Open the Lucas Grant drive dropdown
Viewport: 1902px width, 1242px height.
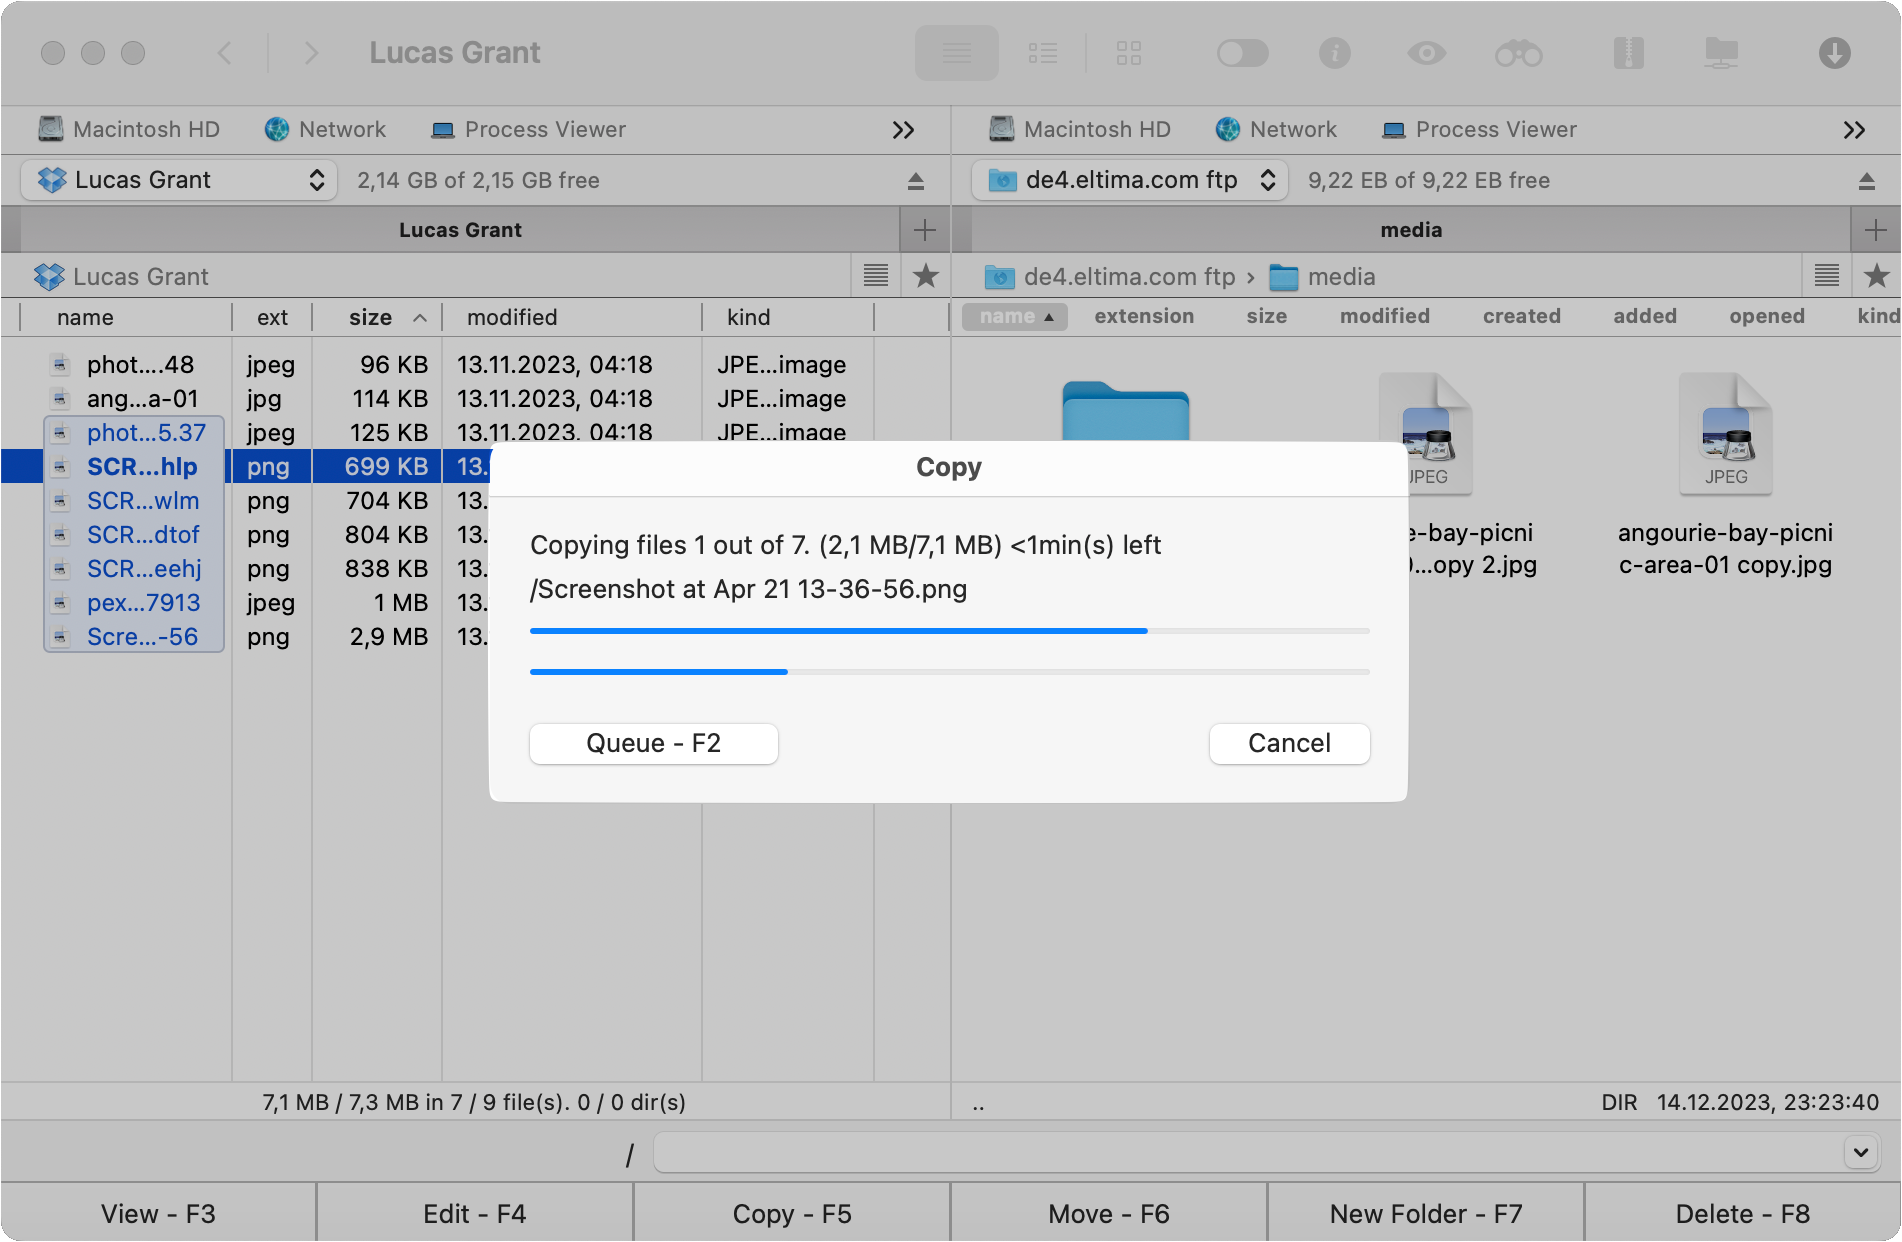coord(178,180)
